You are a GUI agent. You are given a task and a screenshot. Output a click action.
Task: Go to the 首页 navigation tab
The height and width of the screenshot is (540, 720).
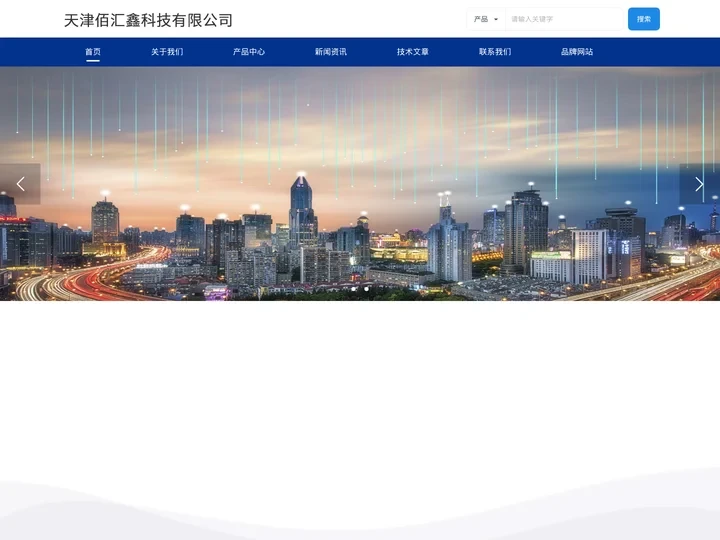coord(93,52)
